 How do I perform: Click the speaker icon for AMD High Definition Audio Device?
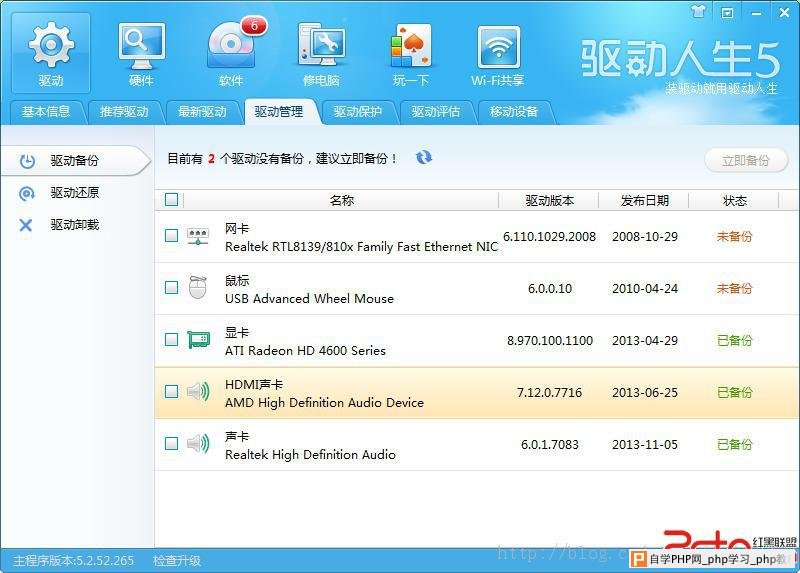[198, 391]
